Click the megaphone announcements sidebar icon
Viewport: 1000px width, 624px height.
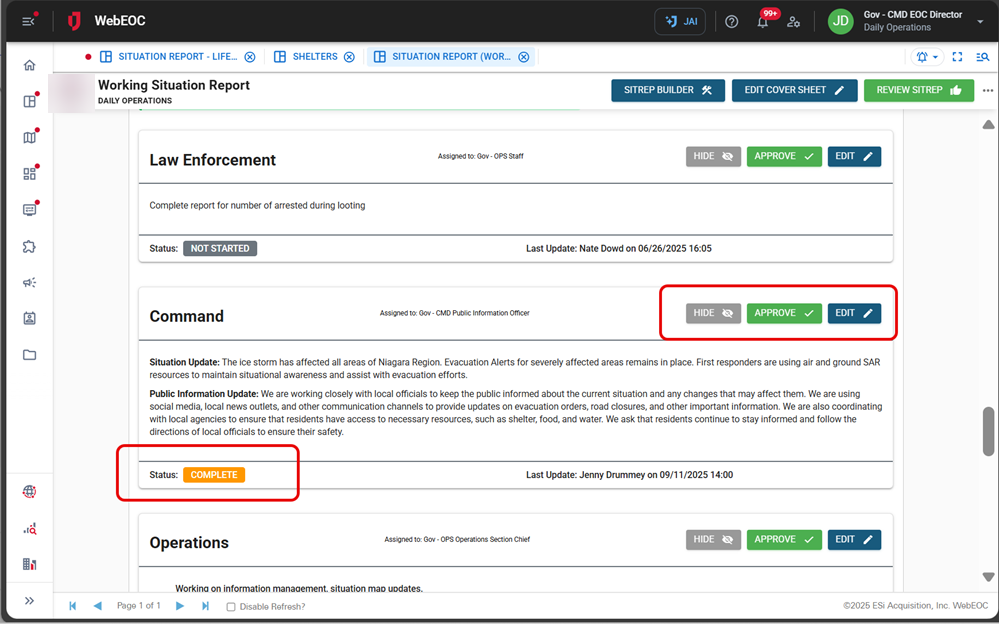click(x=29, y=282)
